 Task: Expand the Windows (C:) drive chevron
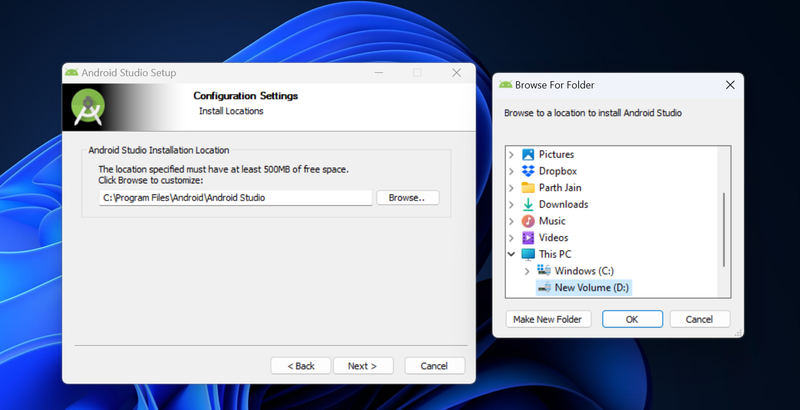tap(528, 271)
